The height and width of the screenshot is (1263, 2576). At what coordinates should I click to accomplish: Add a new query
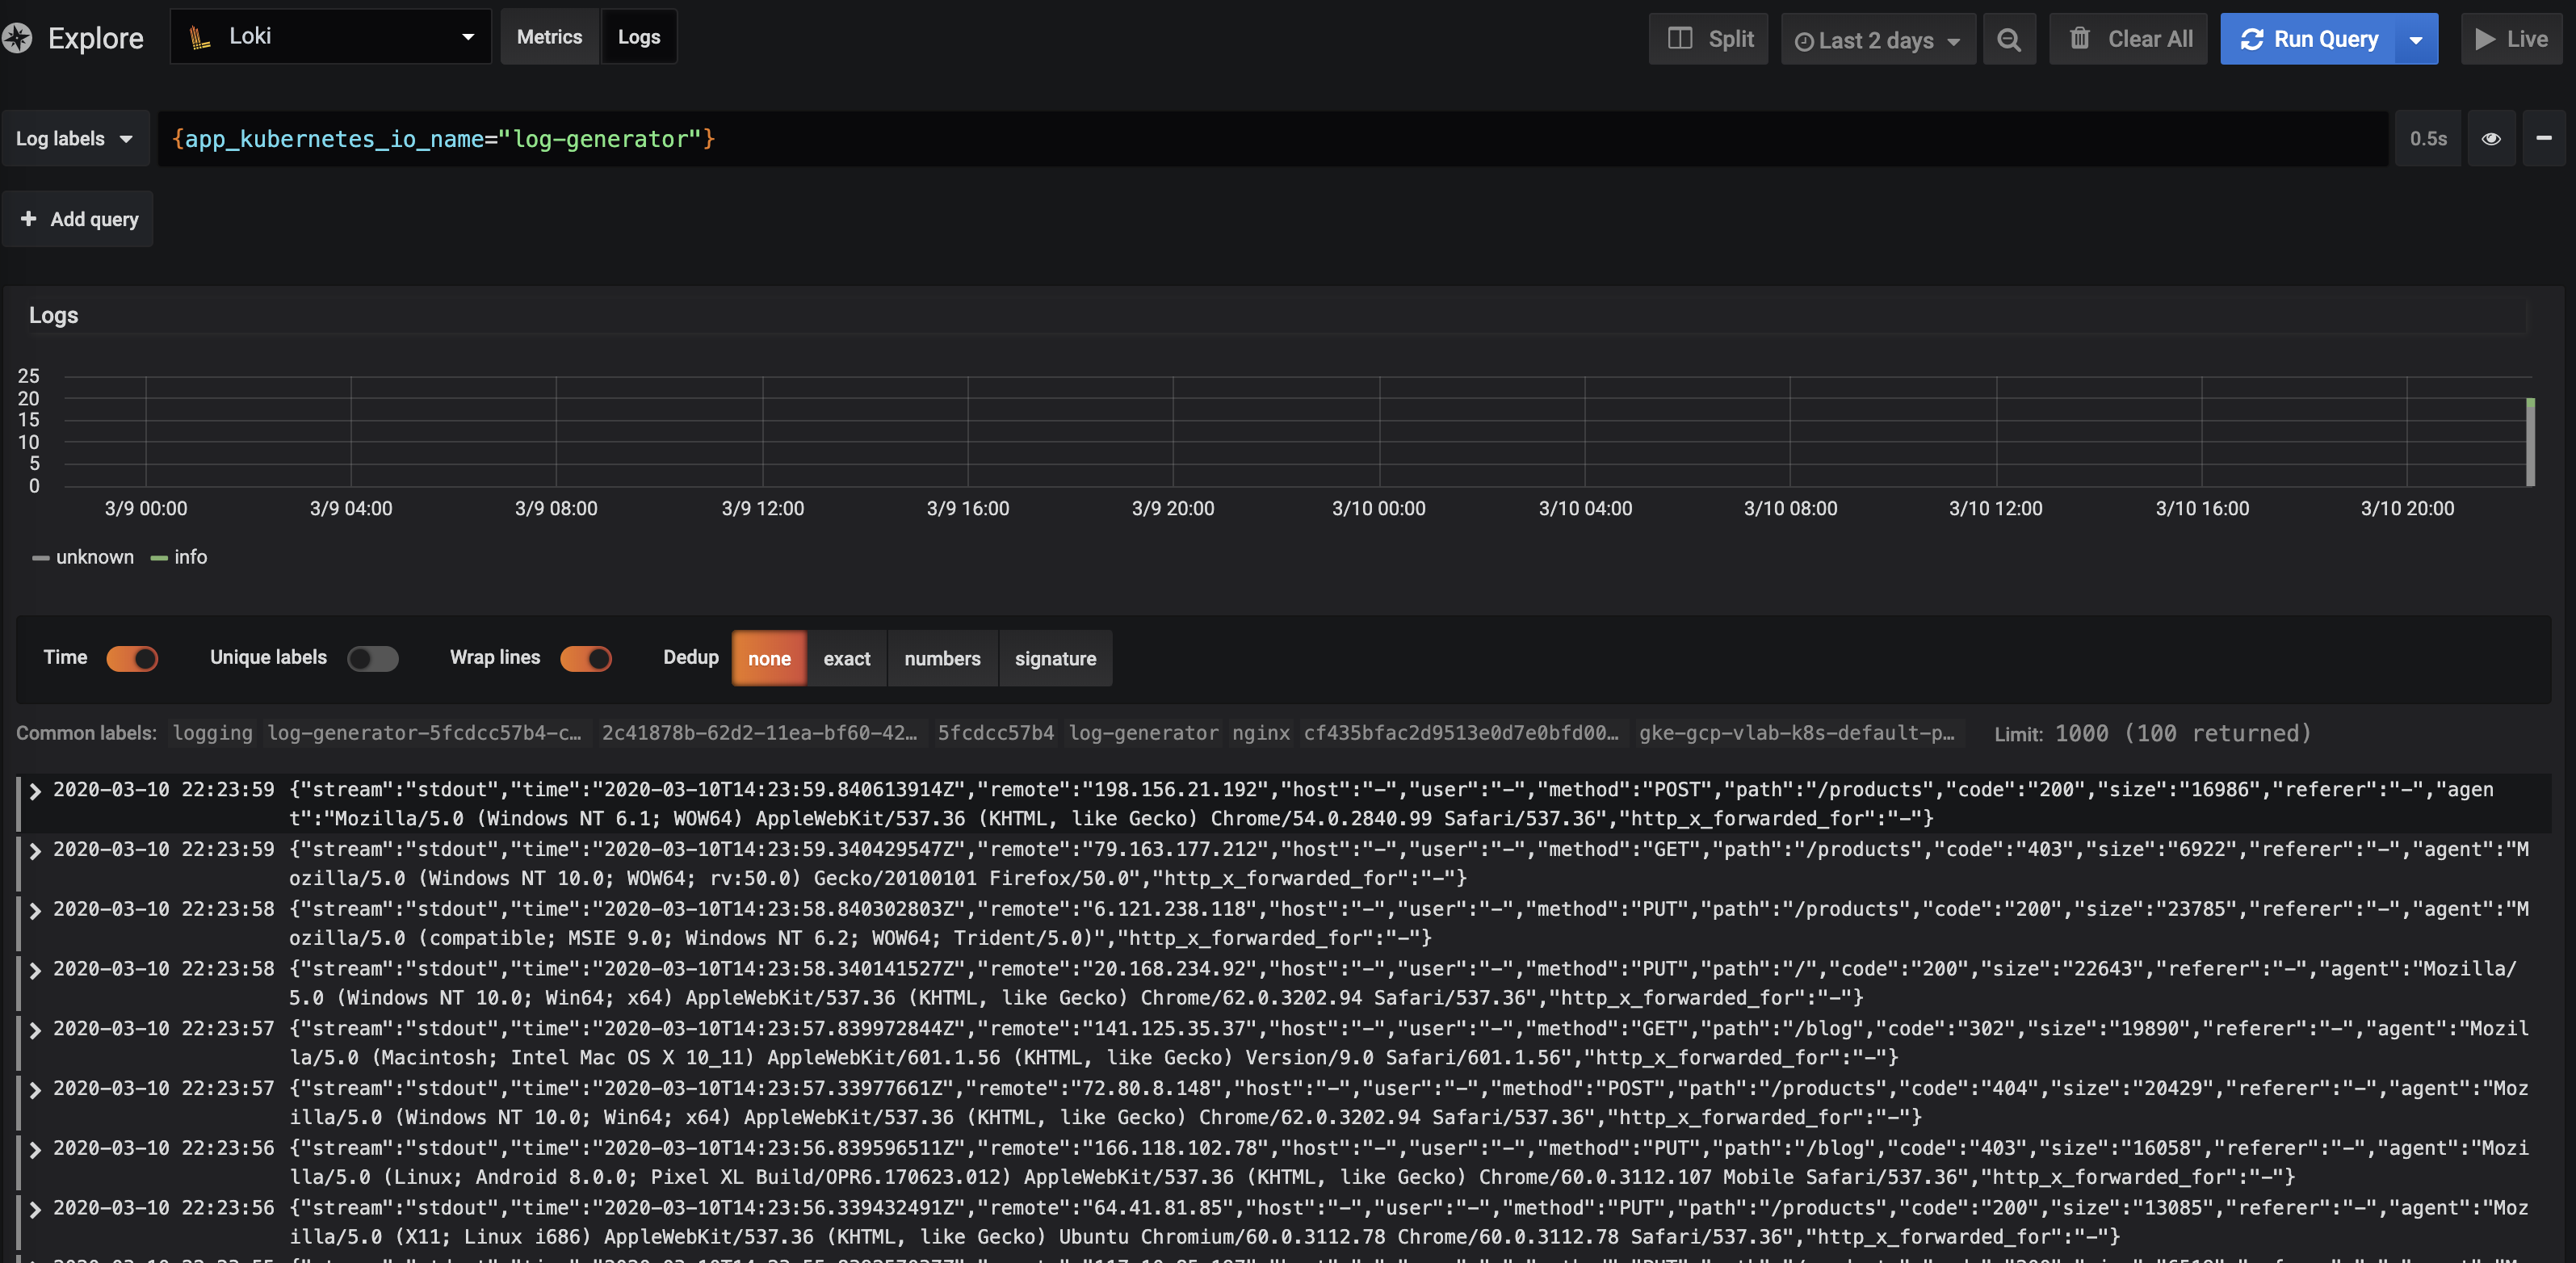coord(78,219)
